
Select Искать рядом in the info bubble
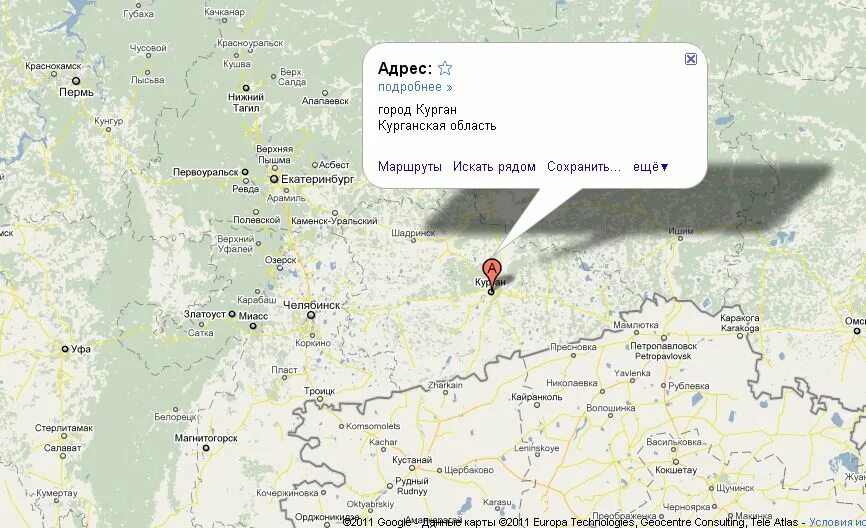tap(494, 167)
